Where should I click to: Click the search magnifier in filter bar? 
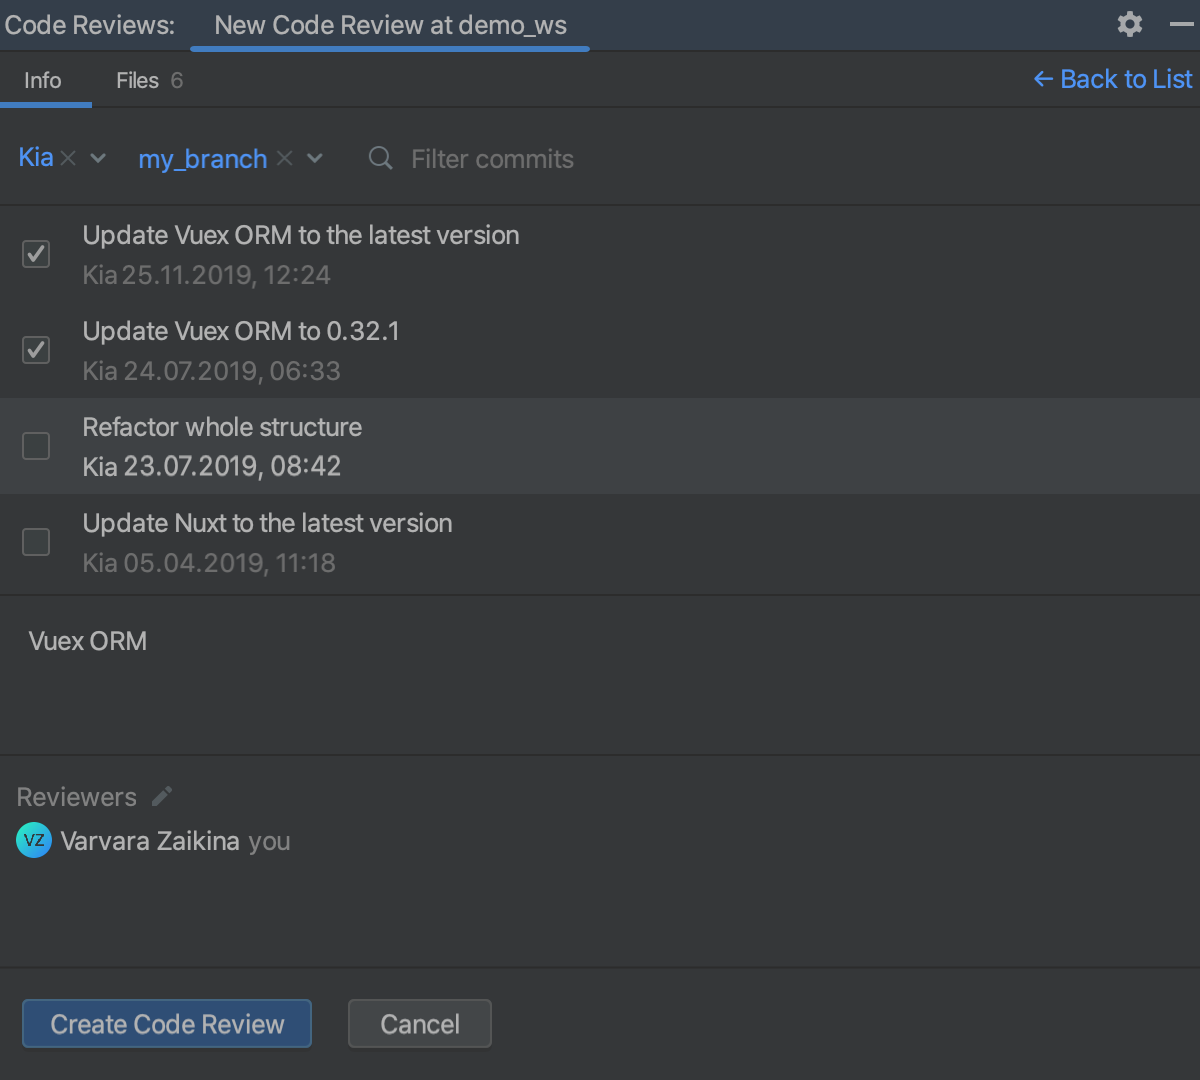coord(380,158)
